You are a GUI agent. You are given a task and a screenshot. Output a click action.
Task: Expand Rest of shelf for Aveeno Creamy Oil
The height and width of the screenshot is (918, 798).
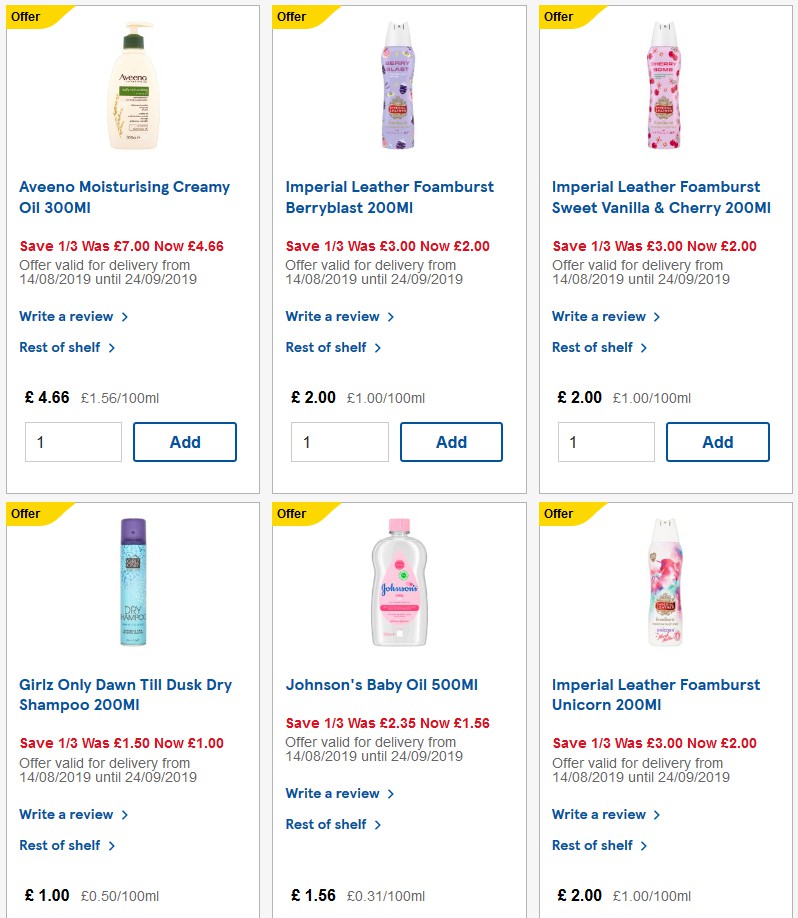58,347
